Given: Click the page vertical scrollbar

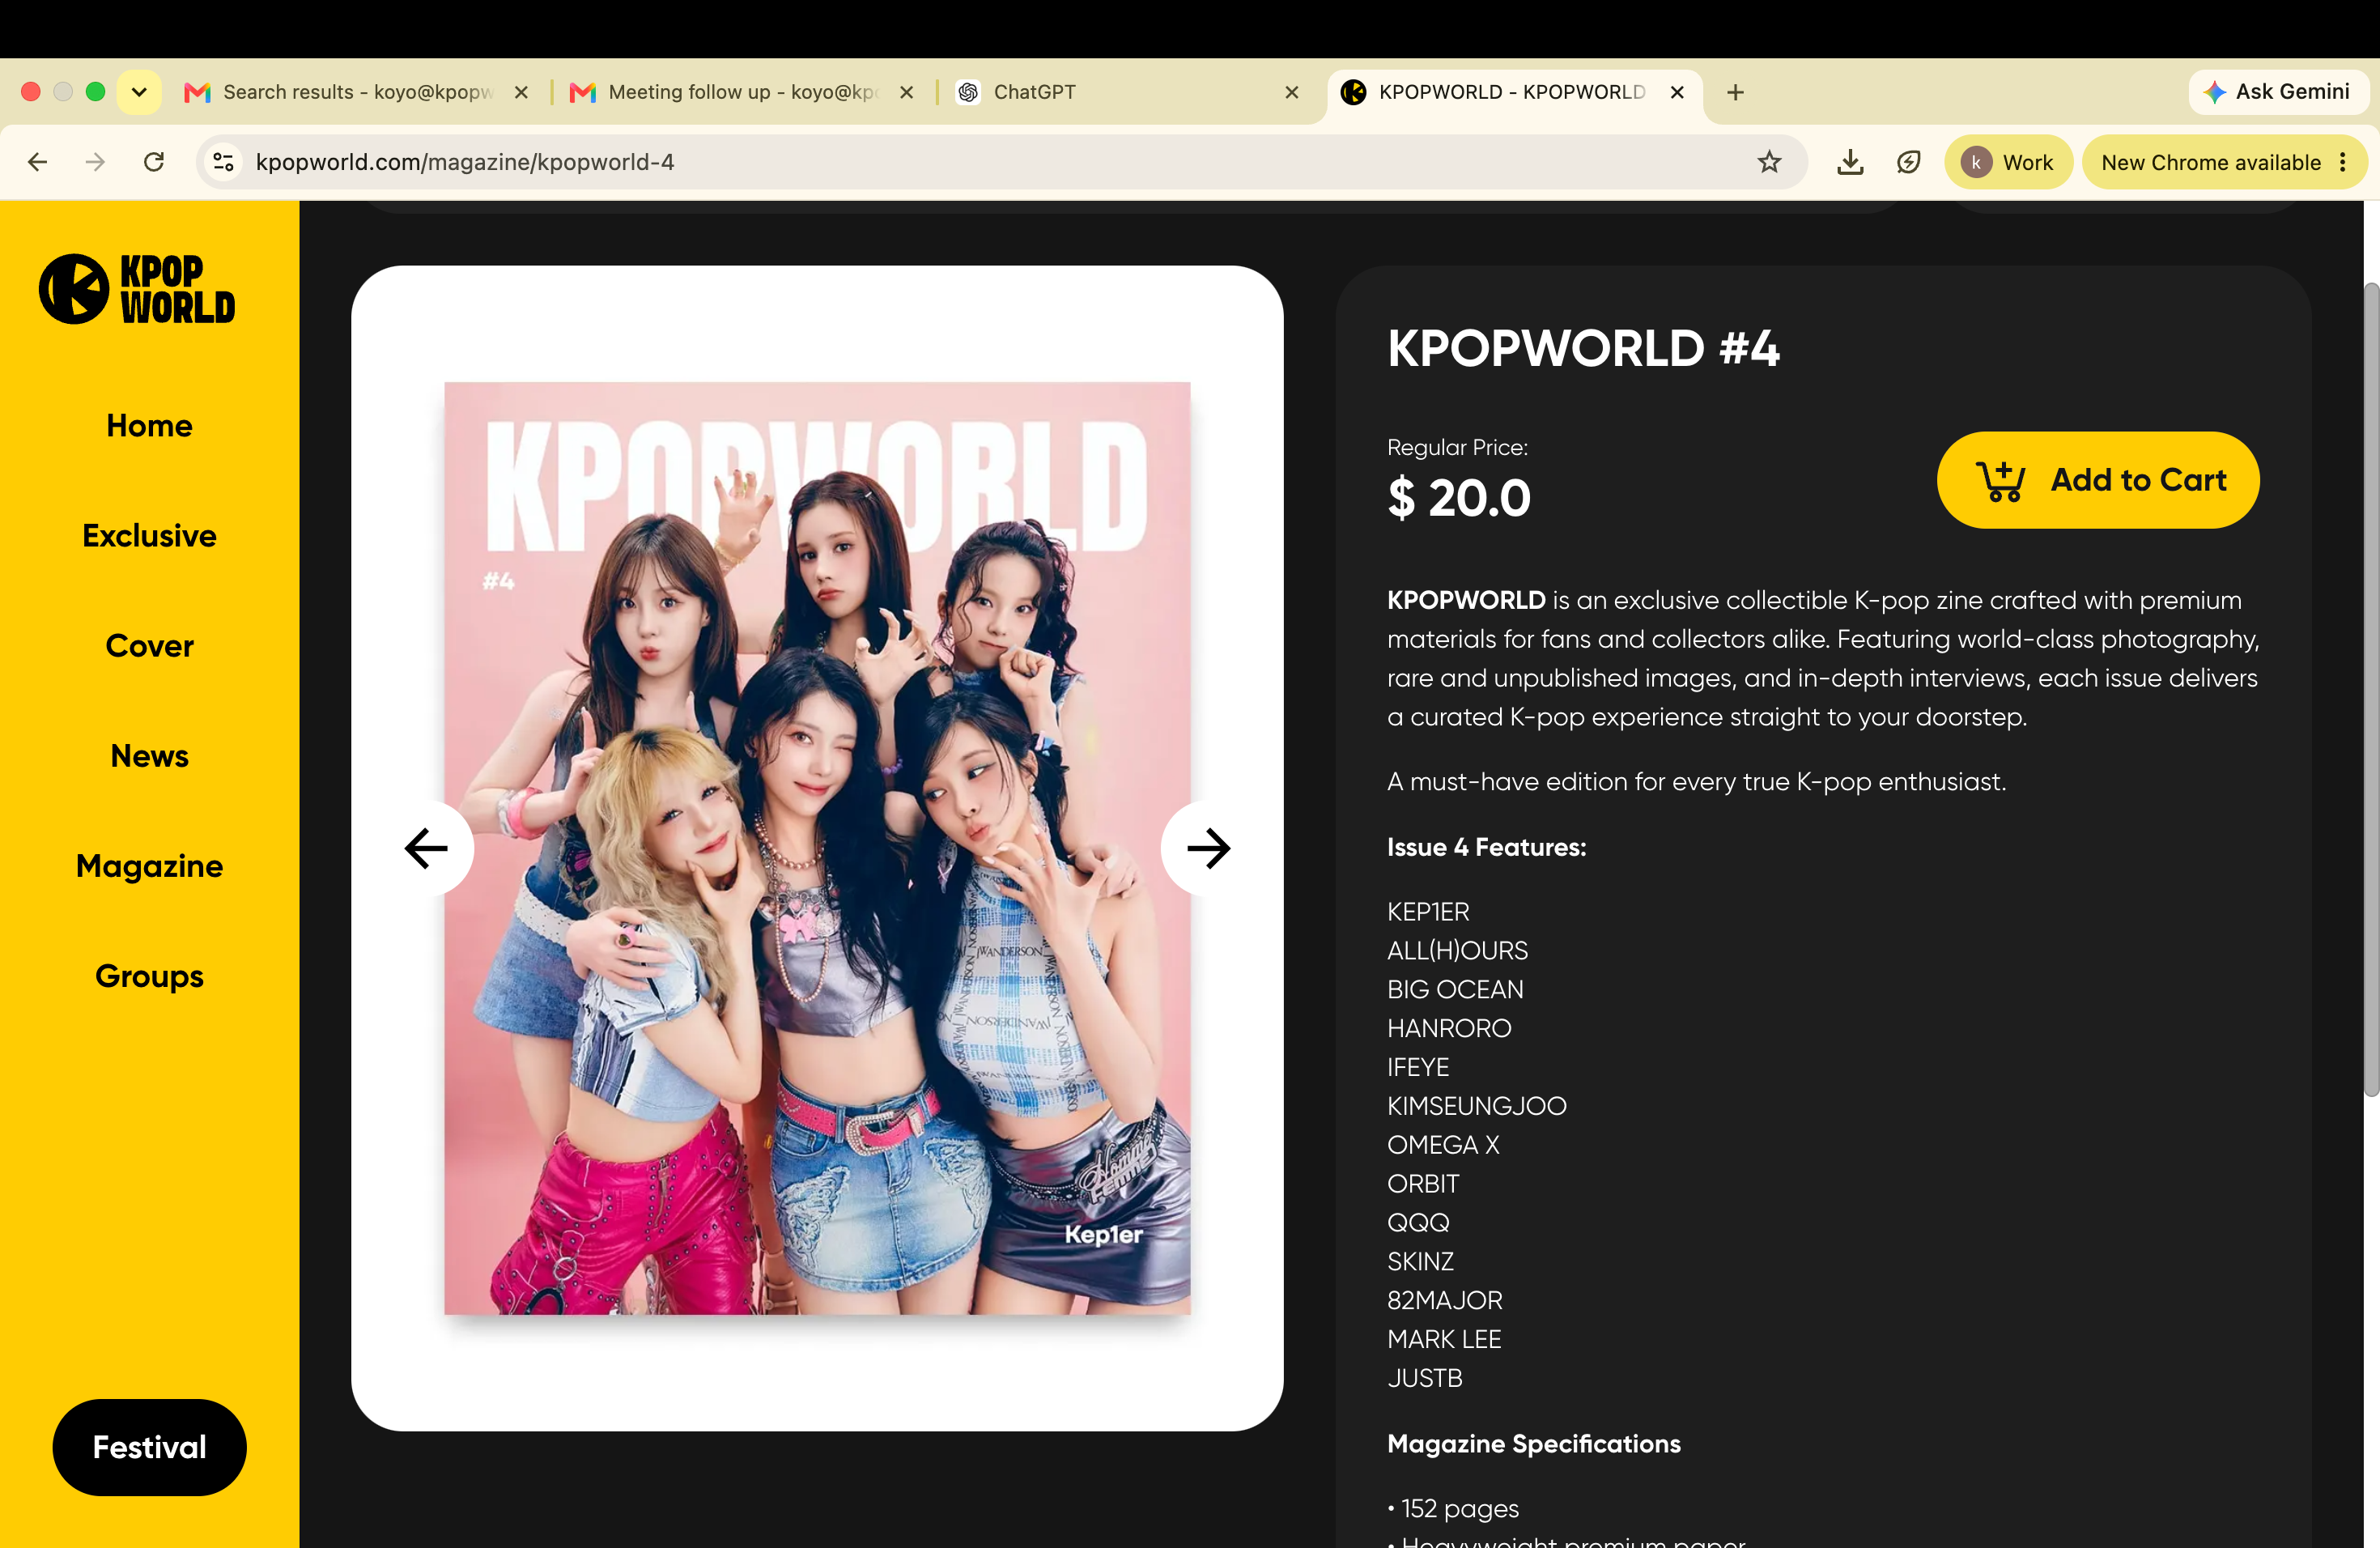Looking at the screenshot, I should pyautogui.click(x=2370, y=690).
